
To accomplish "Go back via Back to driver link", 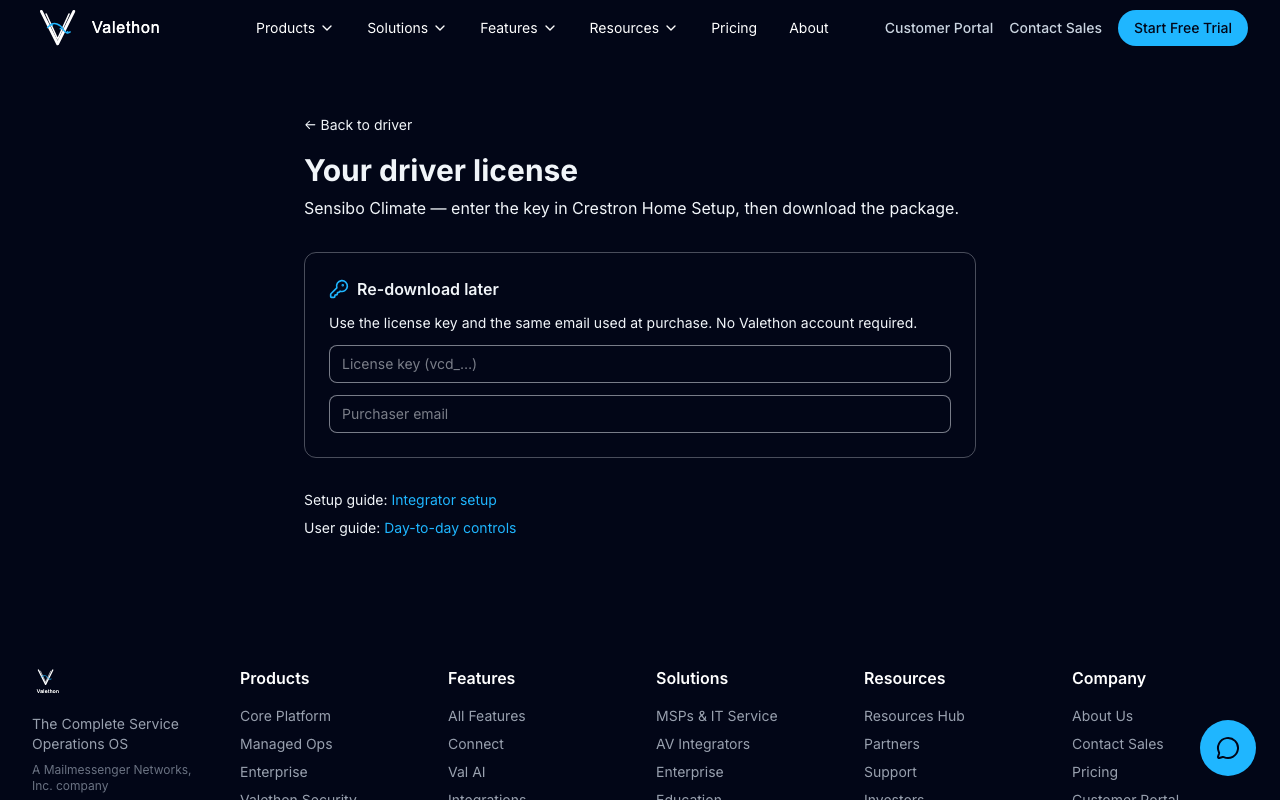I will click(358, 125).
